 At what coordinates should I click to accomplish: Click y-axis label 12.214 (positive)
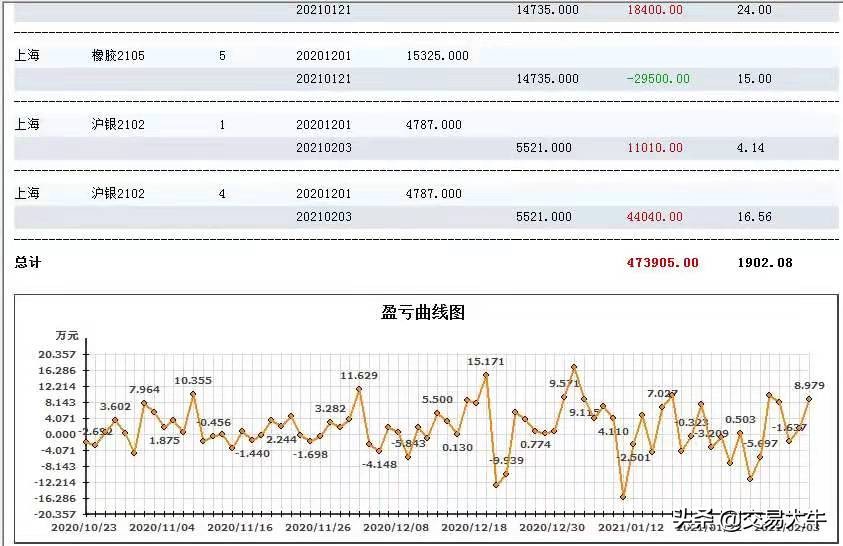57,387
